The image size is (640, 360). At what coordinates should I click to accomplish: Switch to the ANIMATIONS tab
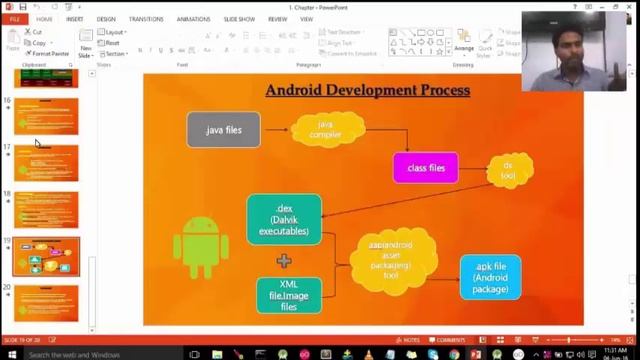click(x=193, y=19)
